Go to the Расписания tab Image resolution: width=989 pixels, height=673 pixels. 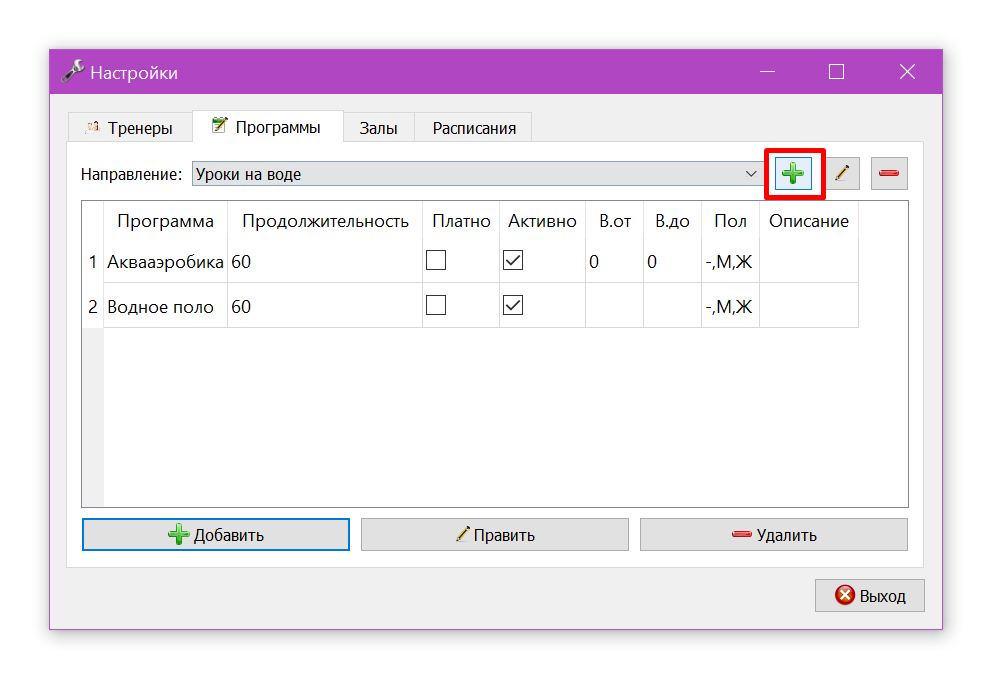coord(474,128)
